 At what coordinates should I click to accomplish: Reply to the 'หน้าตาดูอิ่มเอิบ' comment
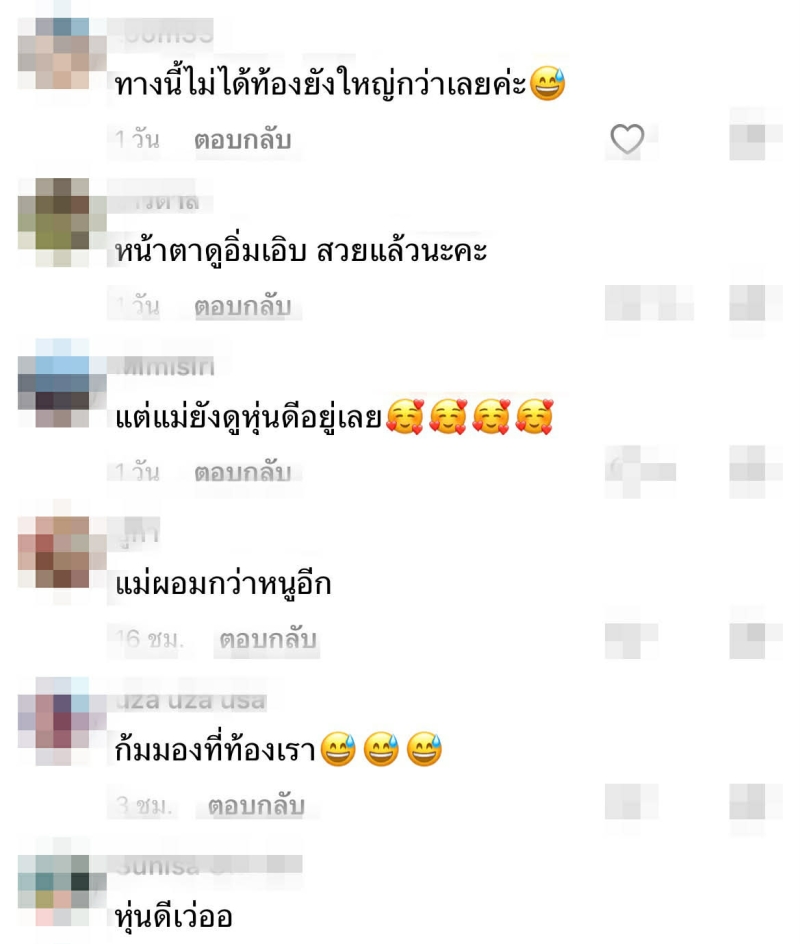pyautogui.click(x=243, y=306)
